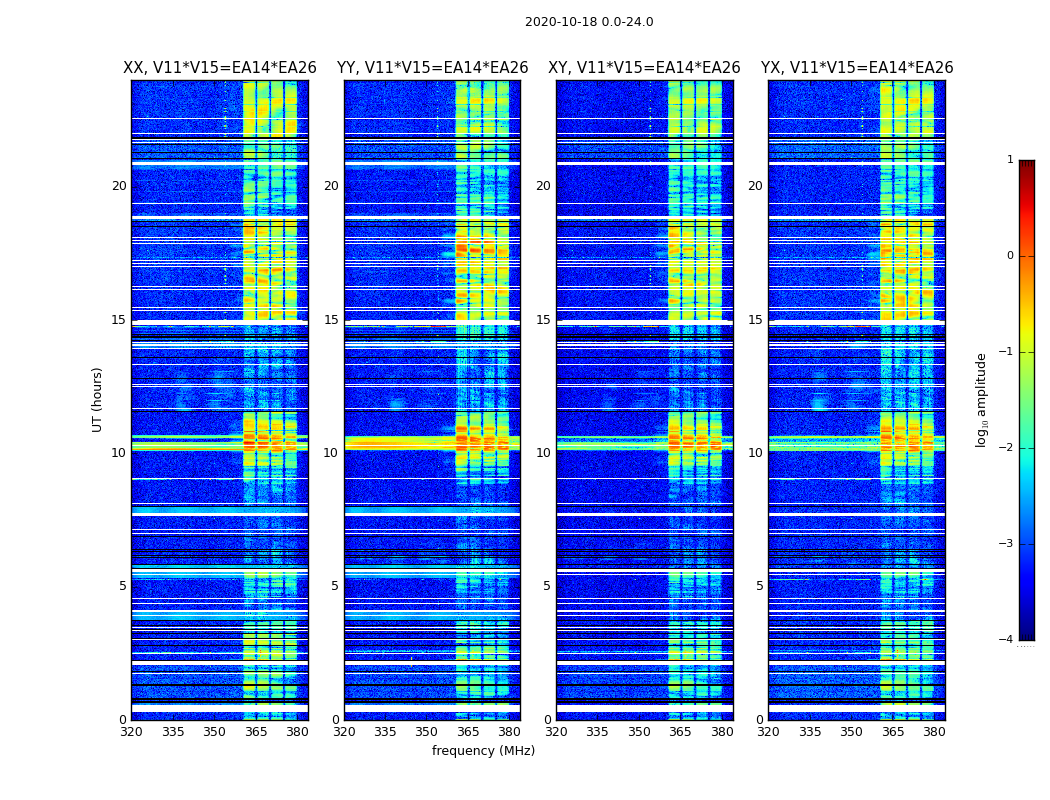Click the XX, V11*V15=EA14*EA26 panel title
1050x800 pixels.
click(220, 68)
